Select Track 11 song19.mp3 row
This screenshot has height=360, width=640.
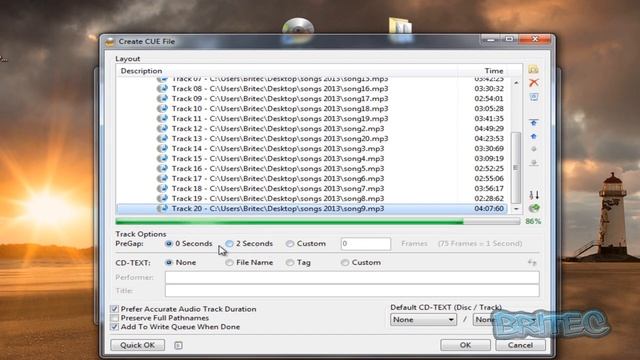[312, 119]
